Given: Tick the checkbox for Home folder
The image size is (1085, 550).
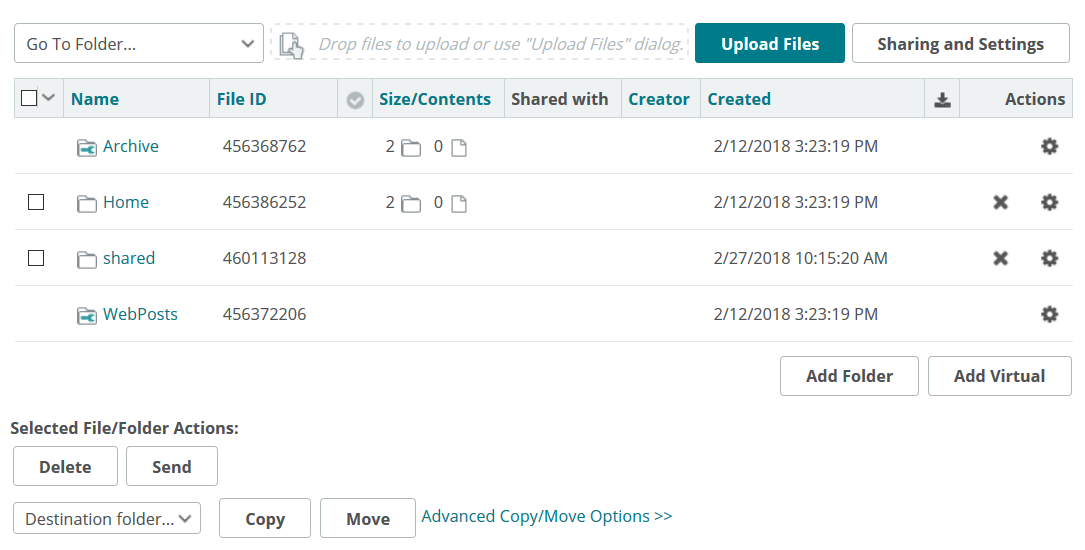Looking at the screenshot, I should [36, 202].
